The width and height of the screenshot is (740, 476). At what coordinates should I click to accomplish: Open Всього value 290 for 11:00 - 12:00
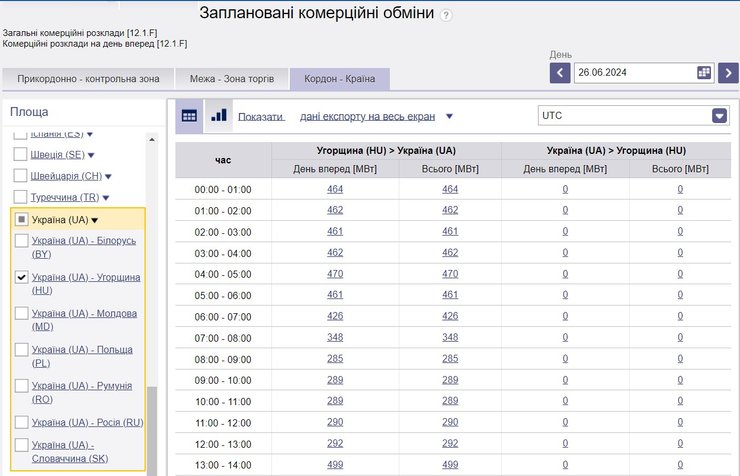coord(450,422)
